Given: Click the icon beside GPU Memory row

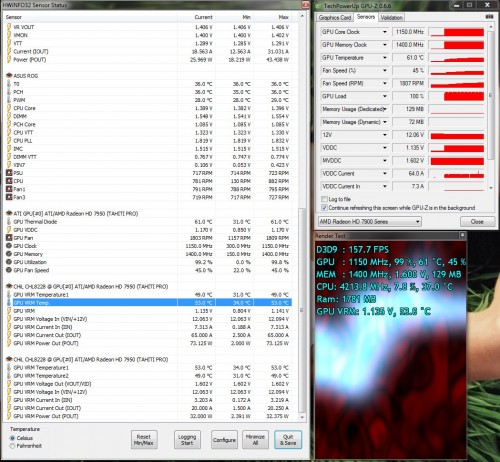Looking at the screenshot, I should [9, 254].
